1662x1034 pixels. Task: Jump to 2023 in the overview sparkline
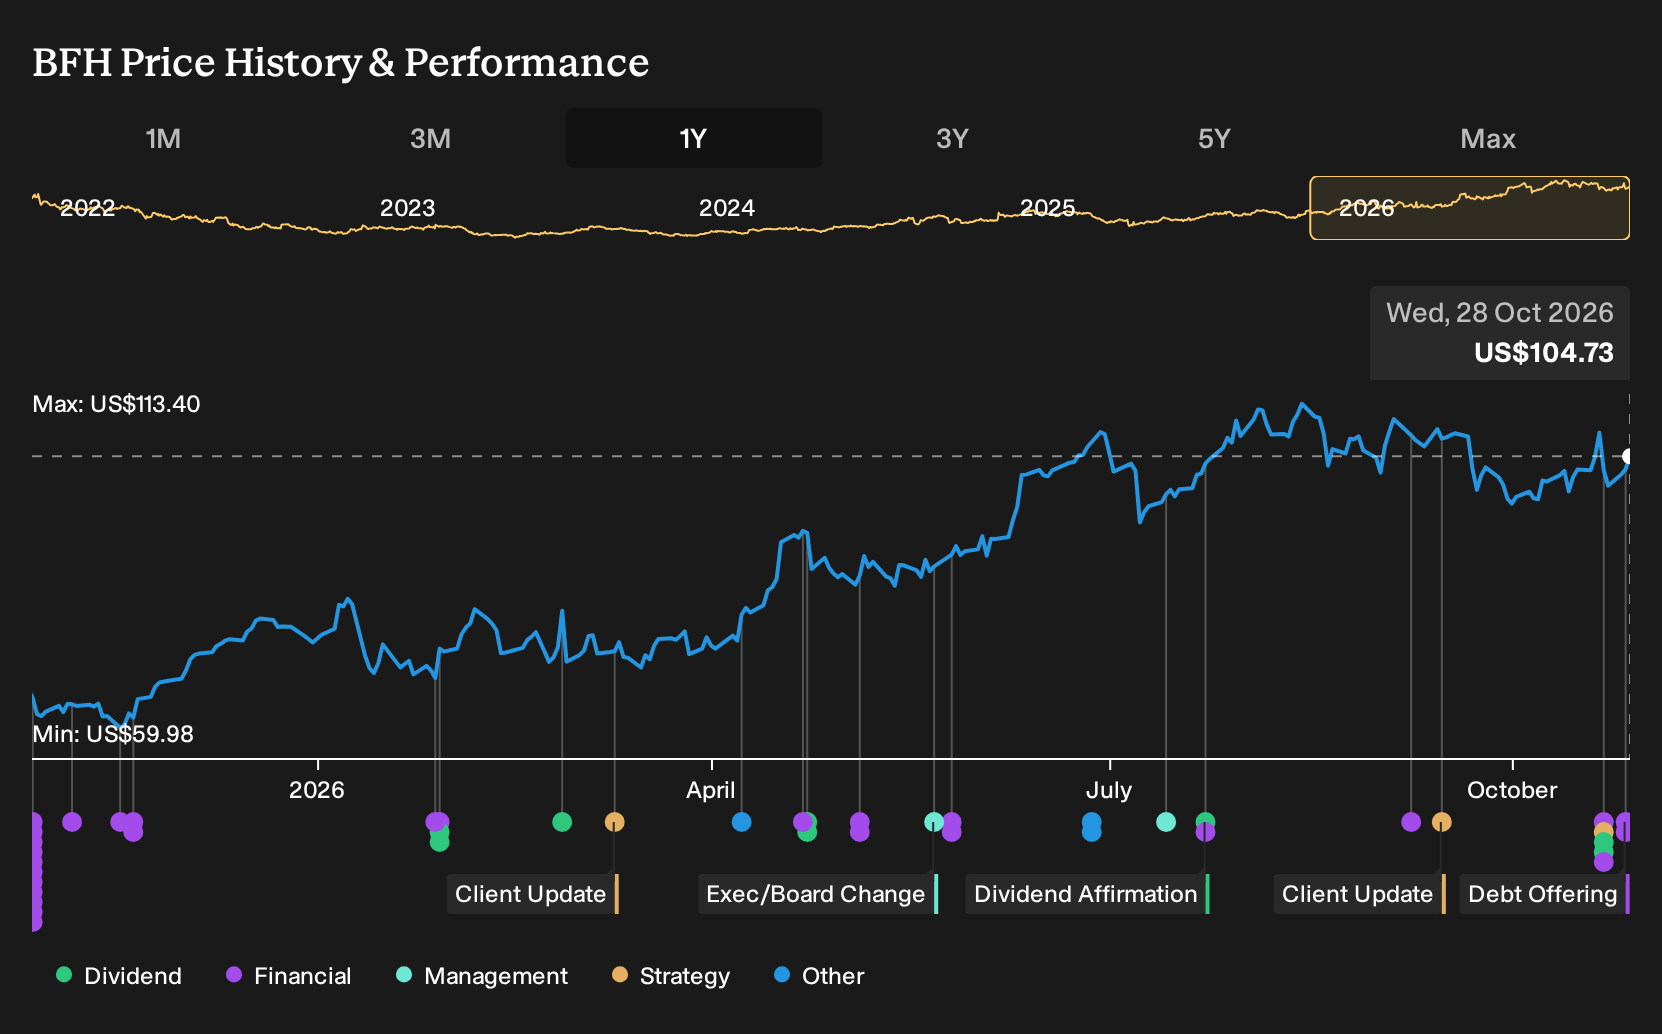pos(407,208)
